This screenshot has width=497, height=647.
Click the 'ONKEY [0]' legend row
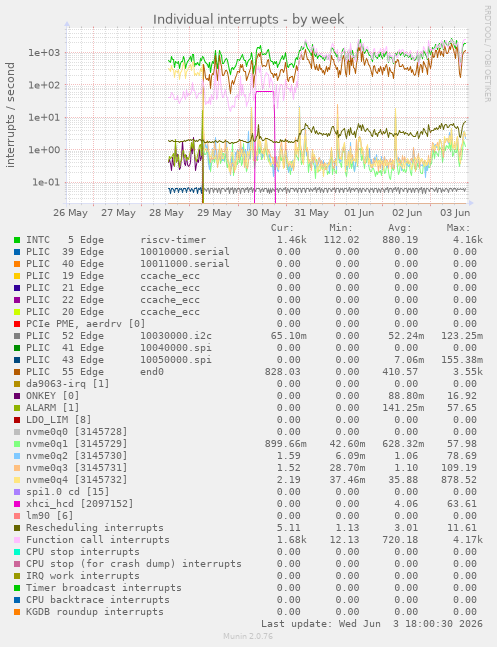52,396
